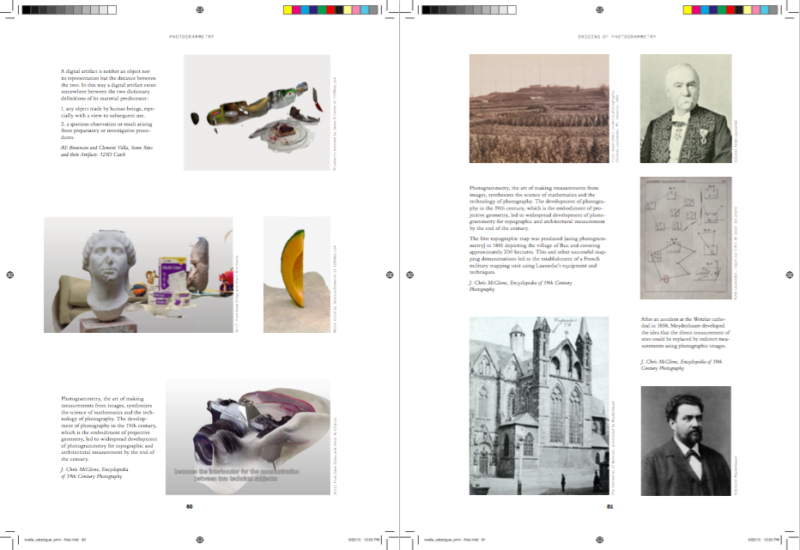Screen dimensions: 800x550
Task: Select the melon slice 3D scan image
Action: pos(297,274)
